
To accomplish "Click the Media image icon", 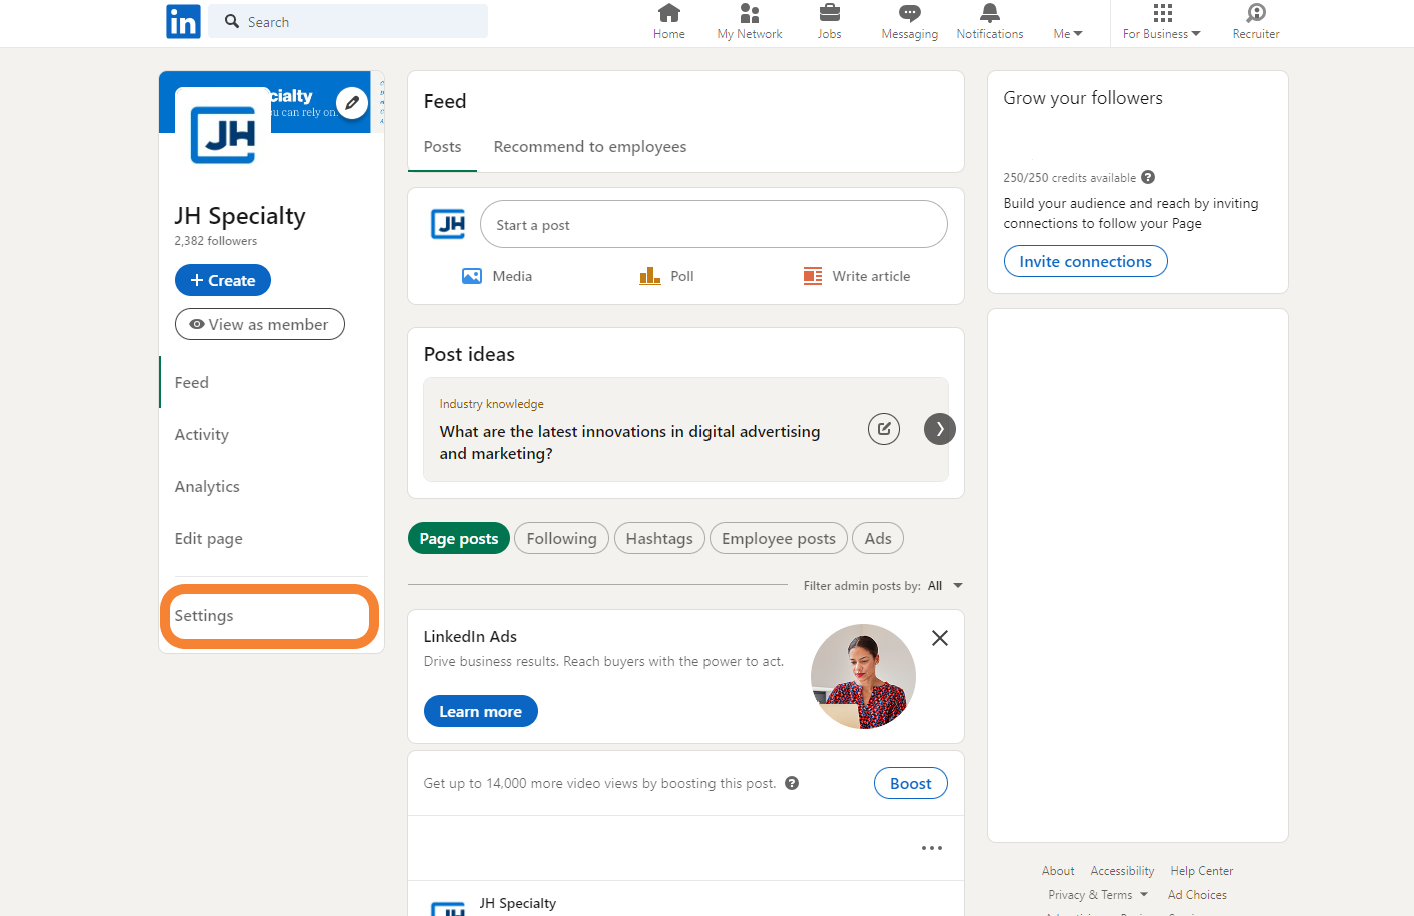I will [472, 276].
